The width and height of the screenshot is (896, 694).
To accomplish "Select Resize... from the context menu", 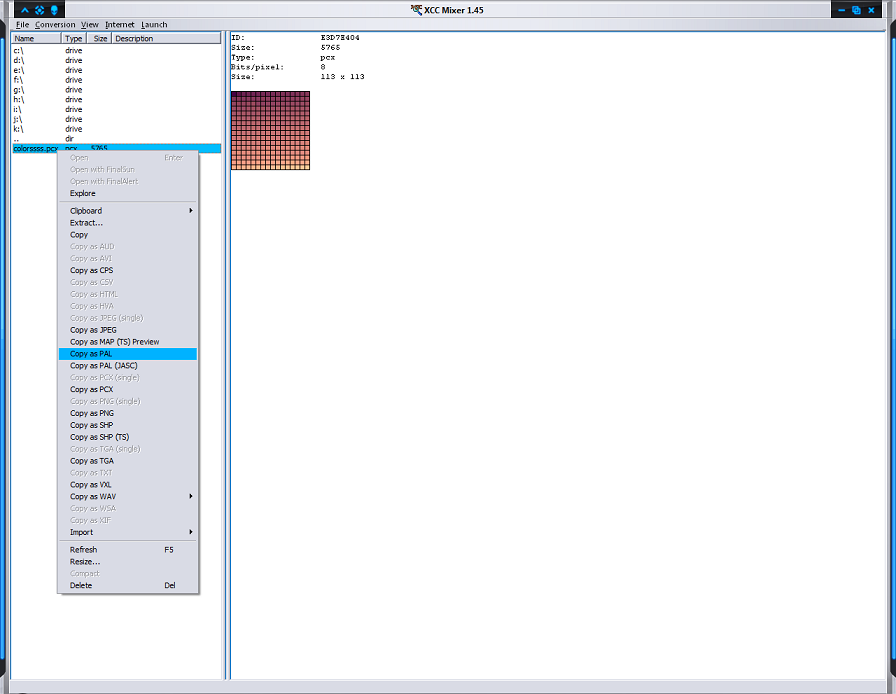I will [x=85, y=561].
